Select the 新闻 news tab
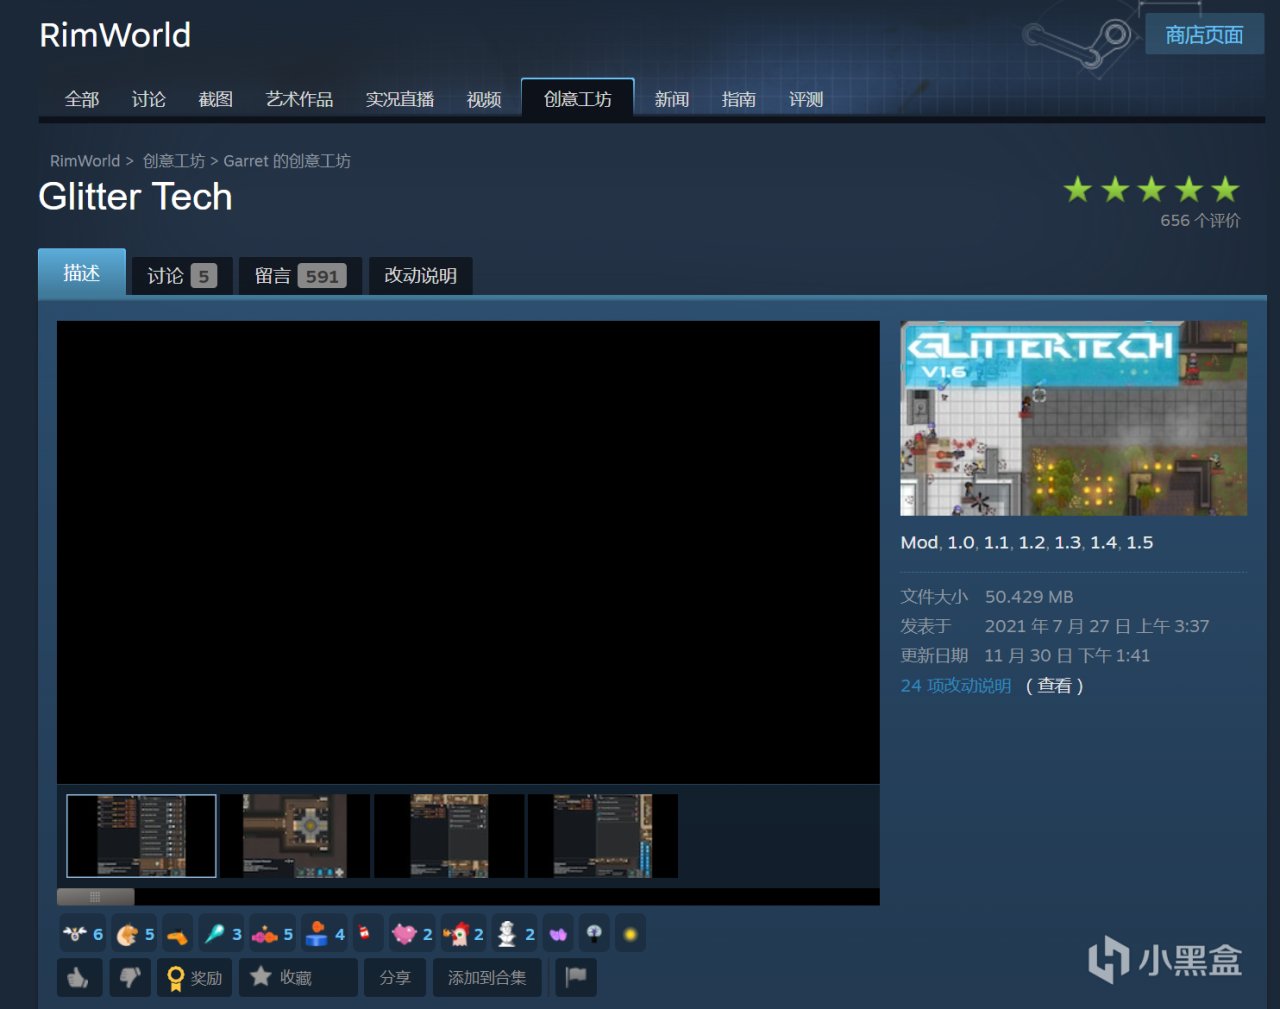The height and width of the screenshot is (1009, 1280). [x=672, y=99]
